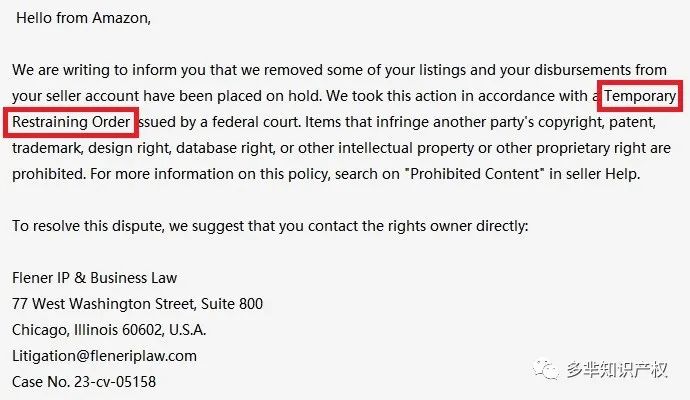This screenshot has width=690, height=400.
Task: Click the red-boxed "Restraining Order" phrase
Action: 72,122
